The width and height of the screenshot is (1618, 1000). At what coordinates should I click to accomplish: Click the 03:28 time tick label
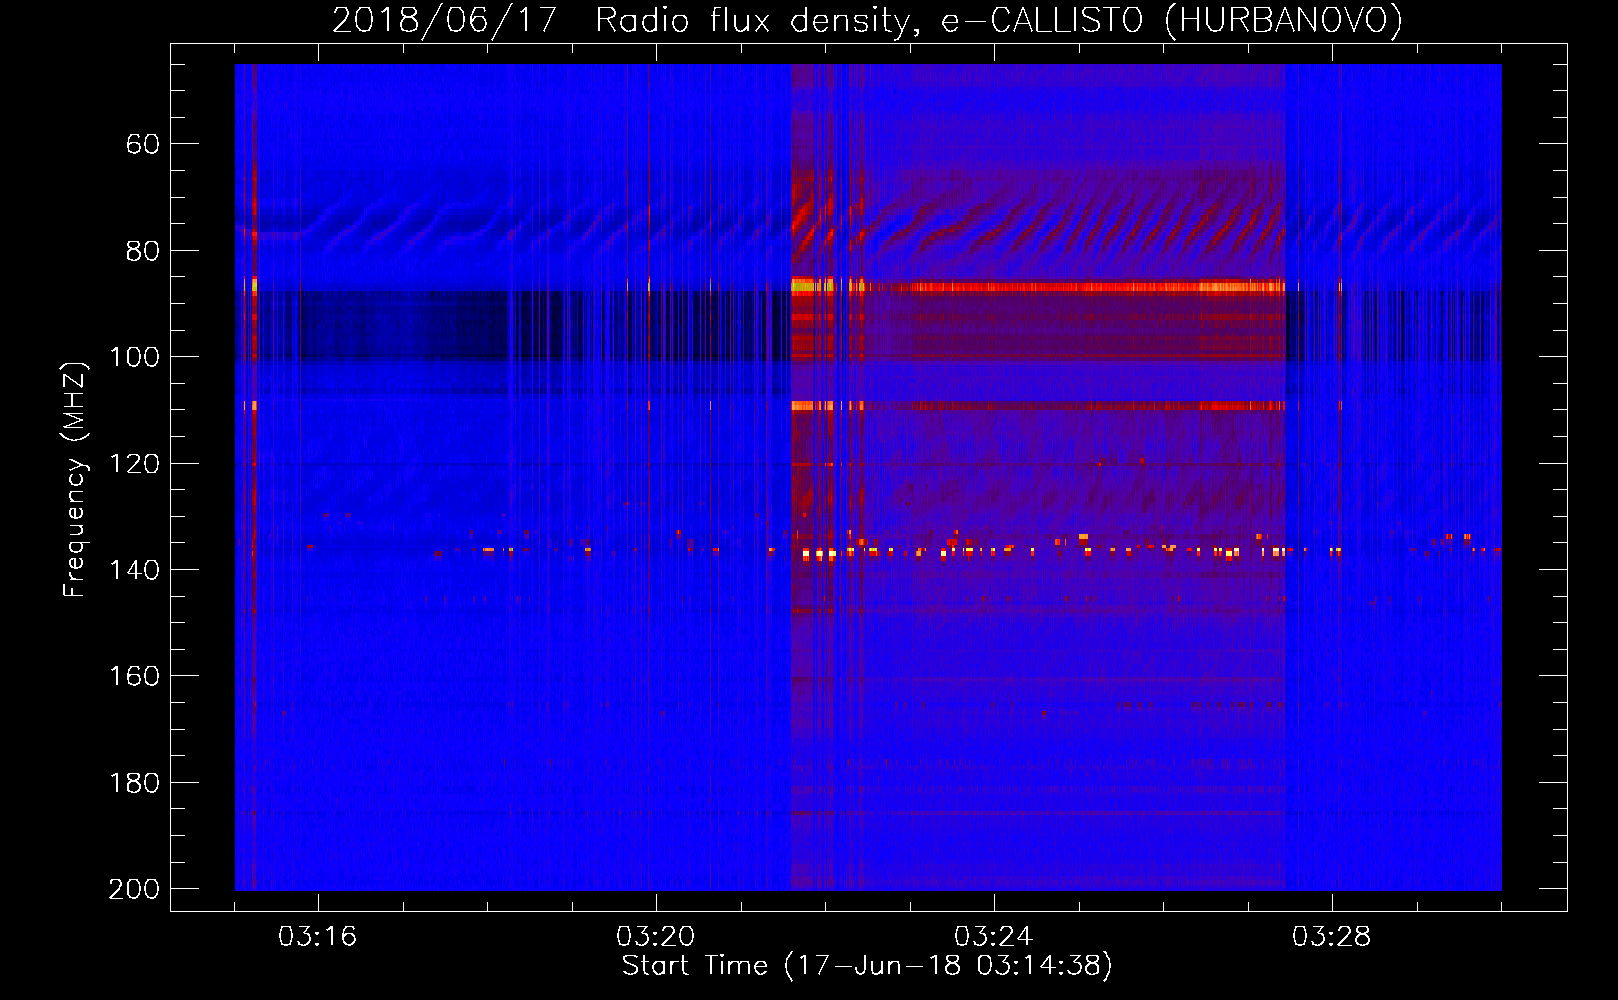[1331, 937]
